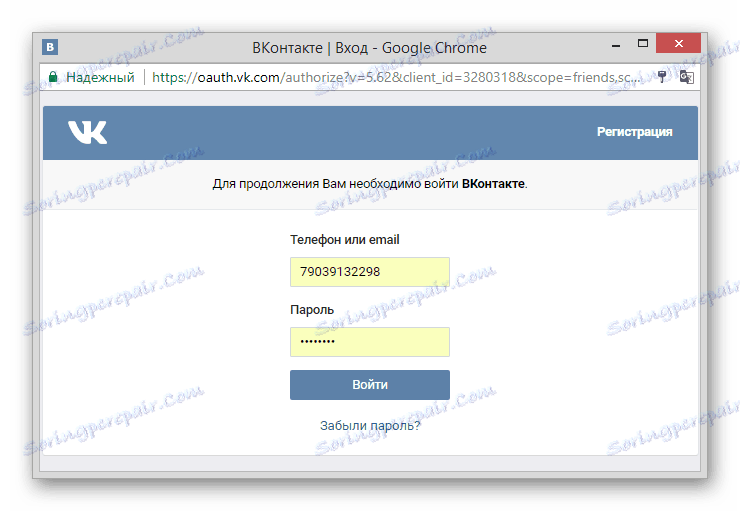
Task: Click the green padlock security icon
Action: [53, 77]
